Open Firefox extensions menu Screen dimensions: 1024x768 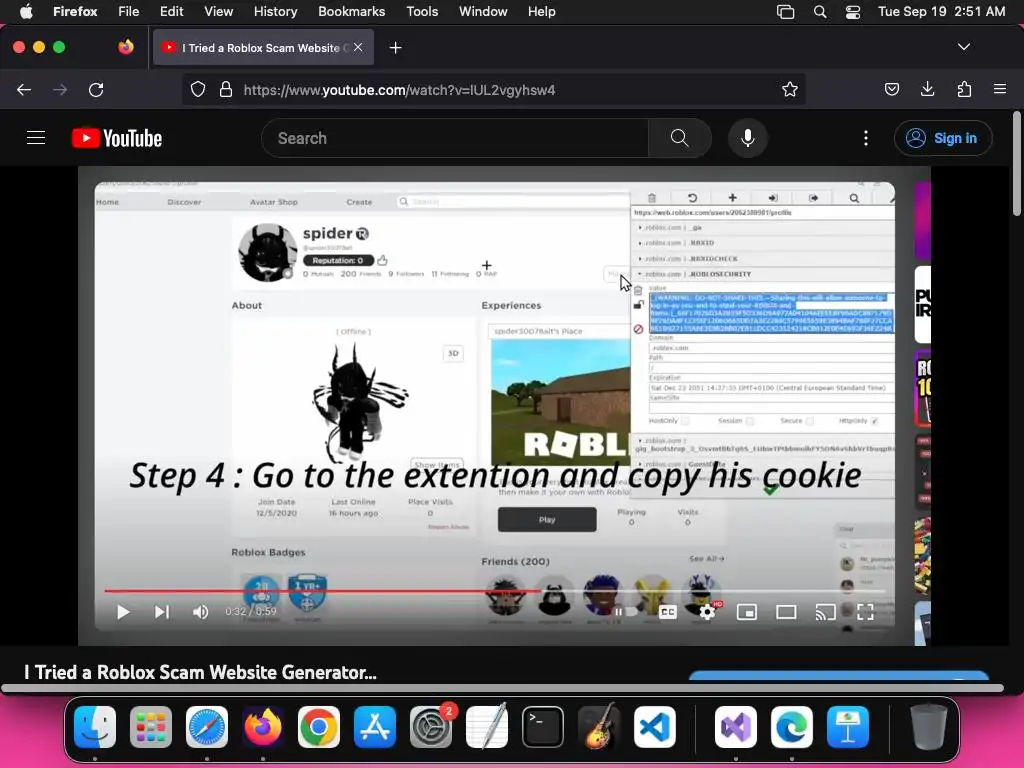[964, 89]
